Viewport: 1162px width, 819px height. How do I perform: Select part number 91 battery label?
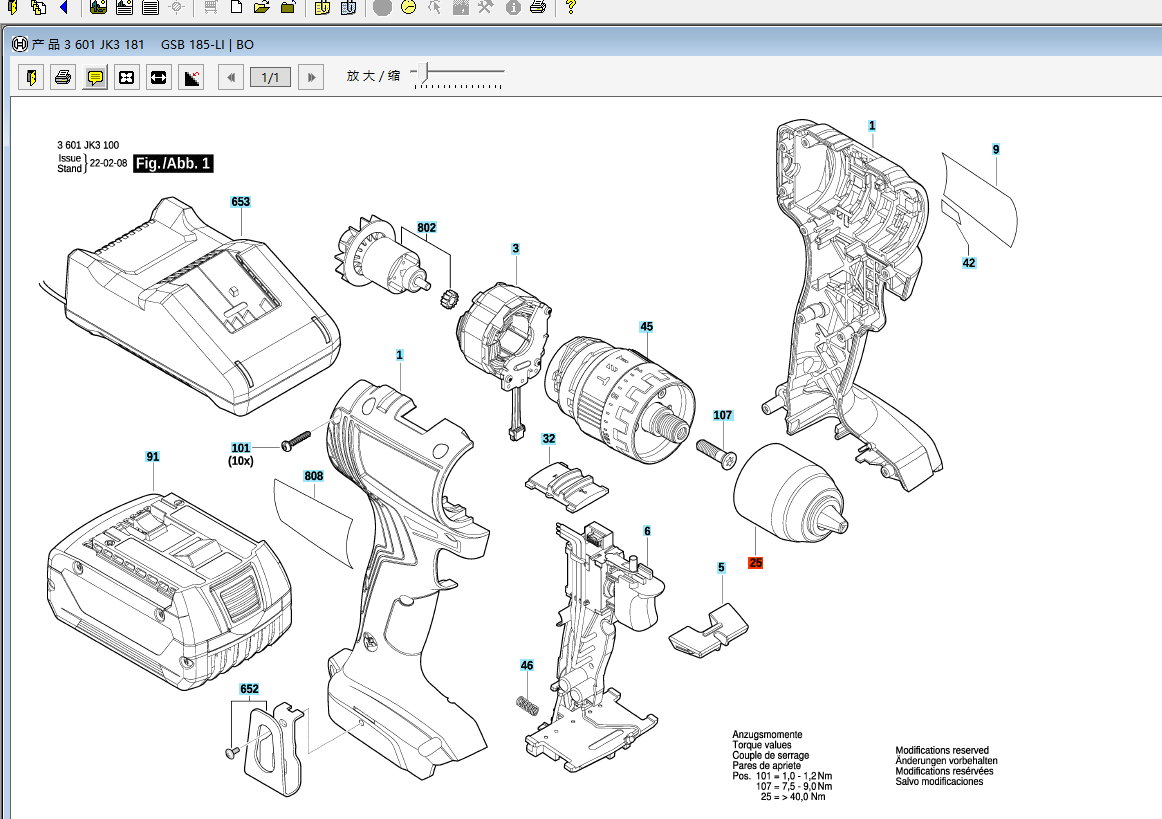pyautogui.click(x=153, y=457)
